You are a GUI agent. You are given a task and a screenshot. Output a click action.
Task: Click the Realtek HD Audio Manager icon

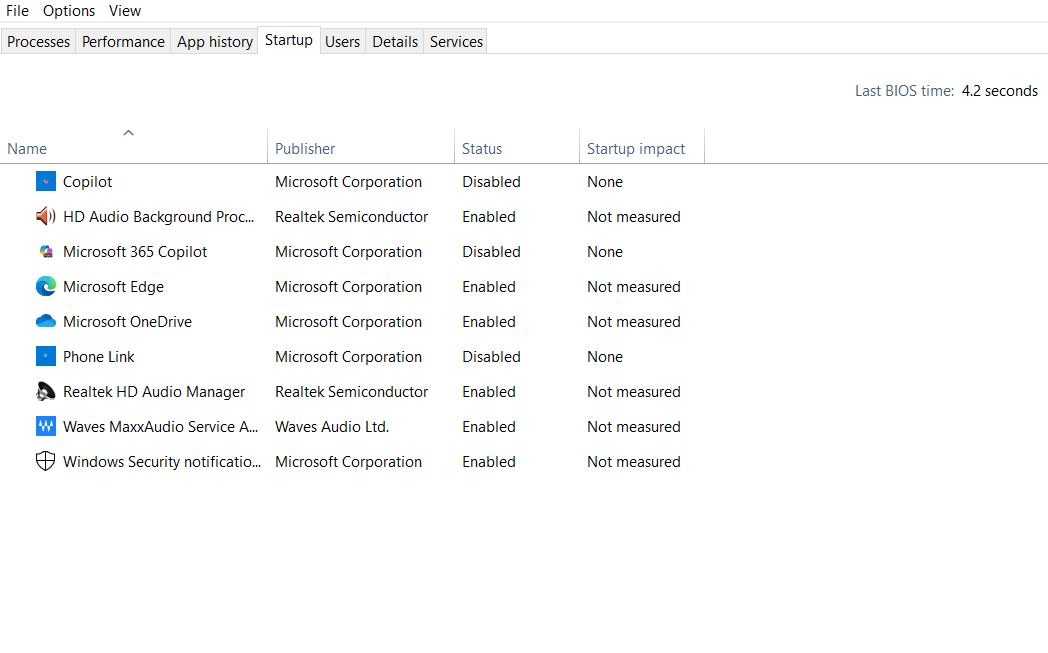pyautogui.click(x=45, y=391)
